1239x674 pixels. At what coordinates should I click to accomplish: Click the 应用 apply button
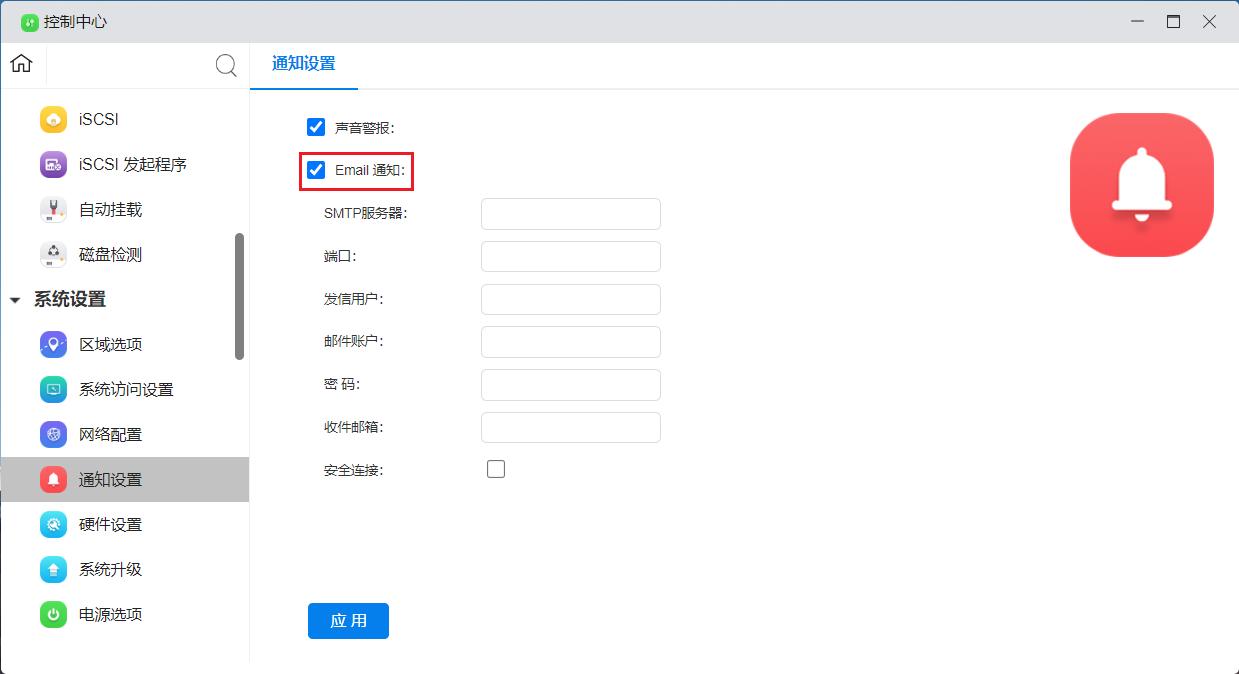point(348,620)
